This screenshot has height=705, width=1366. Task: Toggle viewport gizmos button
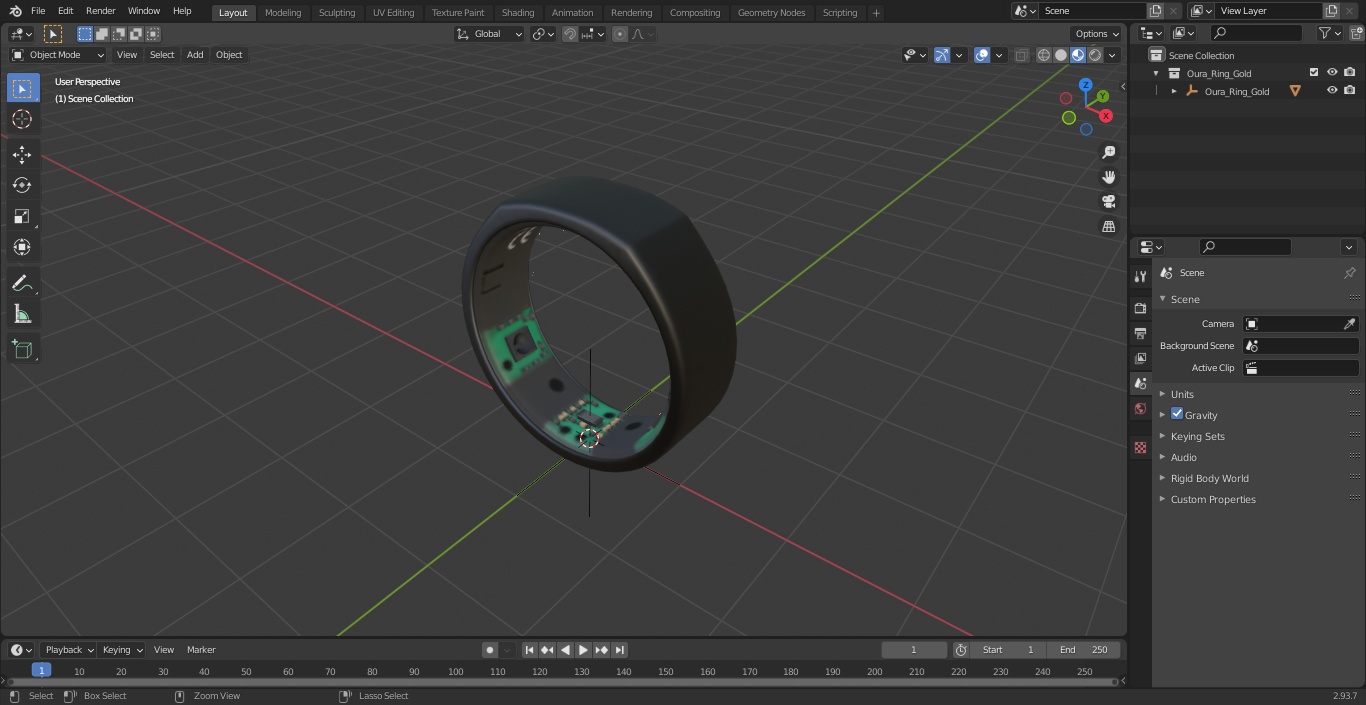pos(942,55)
